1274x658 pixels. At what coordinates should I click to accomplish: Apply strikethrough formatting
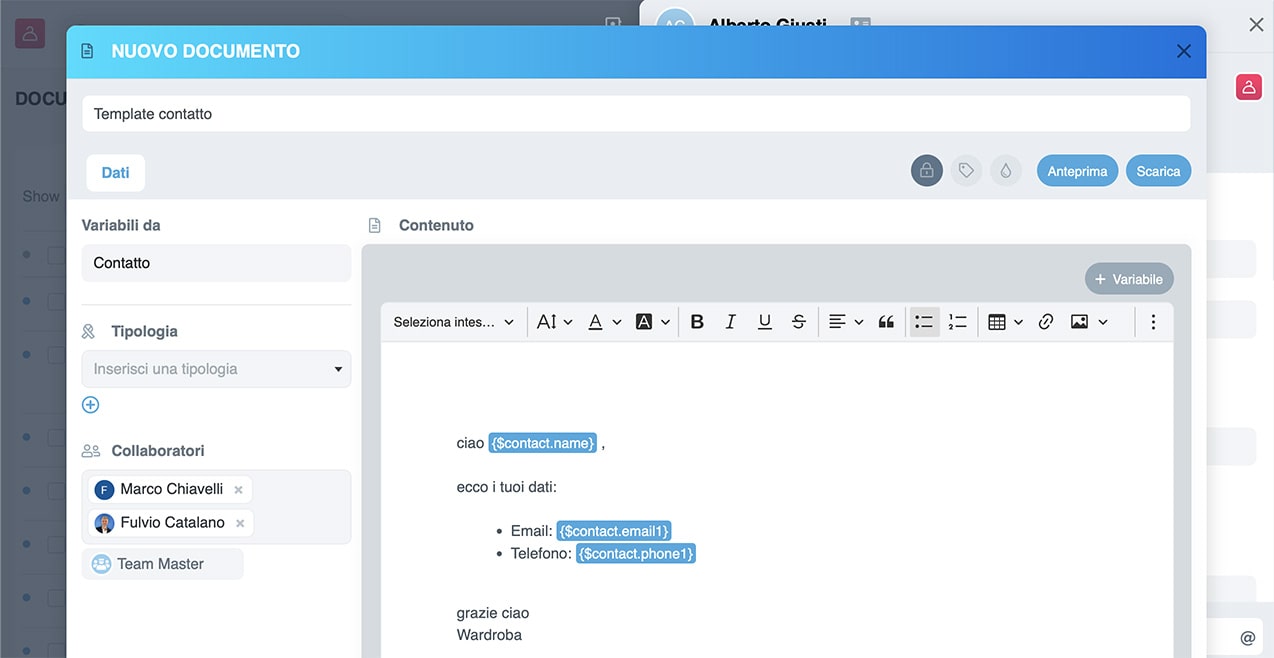(799, 322)
